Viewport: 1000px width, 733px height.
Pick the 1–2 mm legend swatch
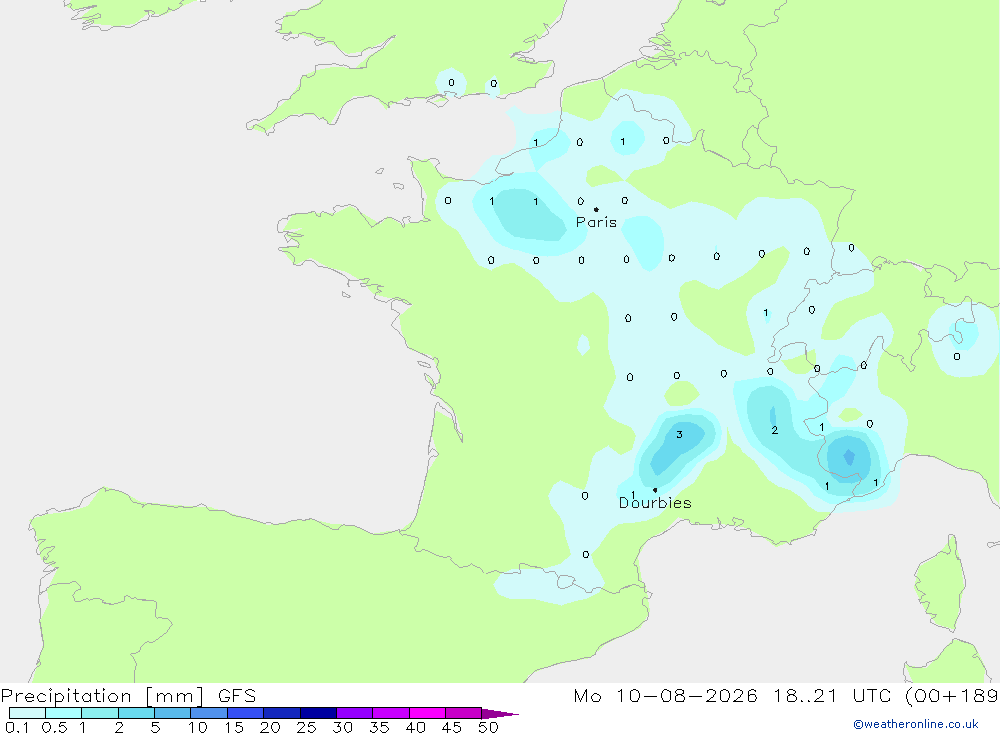[x=100, y=713]
